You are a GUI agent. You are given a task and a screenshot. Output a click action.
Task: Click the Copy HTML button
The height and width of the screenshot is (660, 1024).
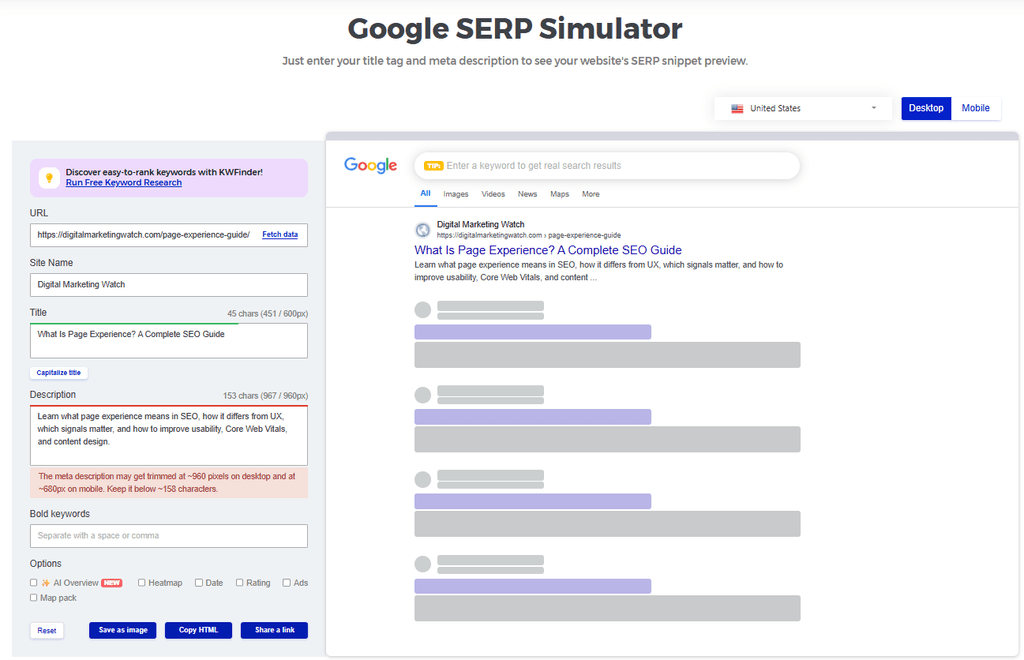(199, 630)
